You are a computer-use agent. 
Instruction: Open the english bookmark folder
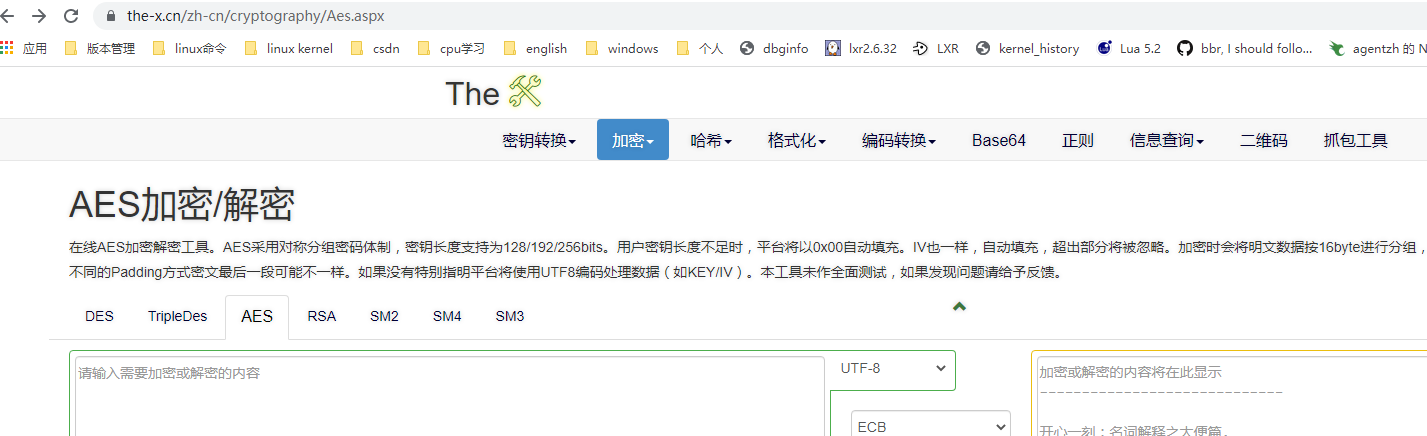pyautogui.click(x=535, y=48)
